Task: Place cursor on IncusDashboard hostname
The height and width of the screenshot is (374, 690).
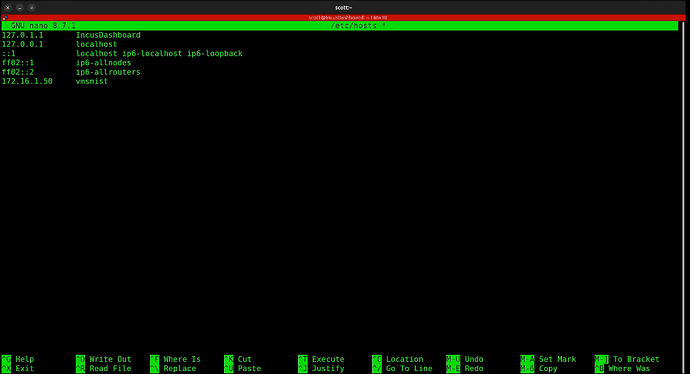Action: coord(108,35)
